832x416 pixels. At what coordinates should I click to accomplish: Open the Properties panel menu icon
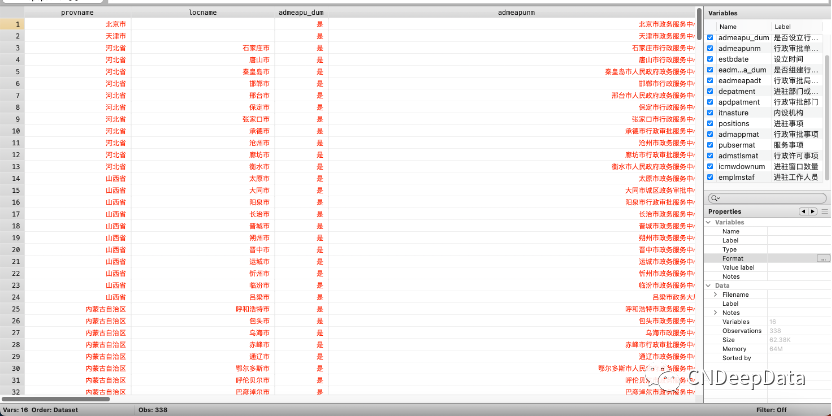tap(825, 211)
